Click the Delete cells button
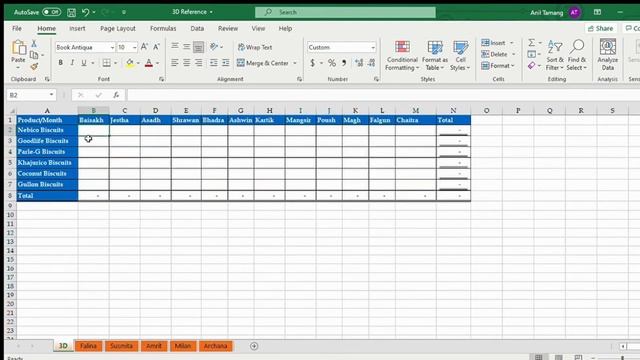640x360 pixels. click(x=494, y=54)
